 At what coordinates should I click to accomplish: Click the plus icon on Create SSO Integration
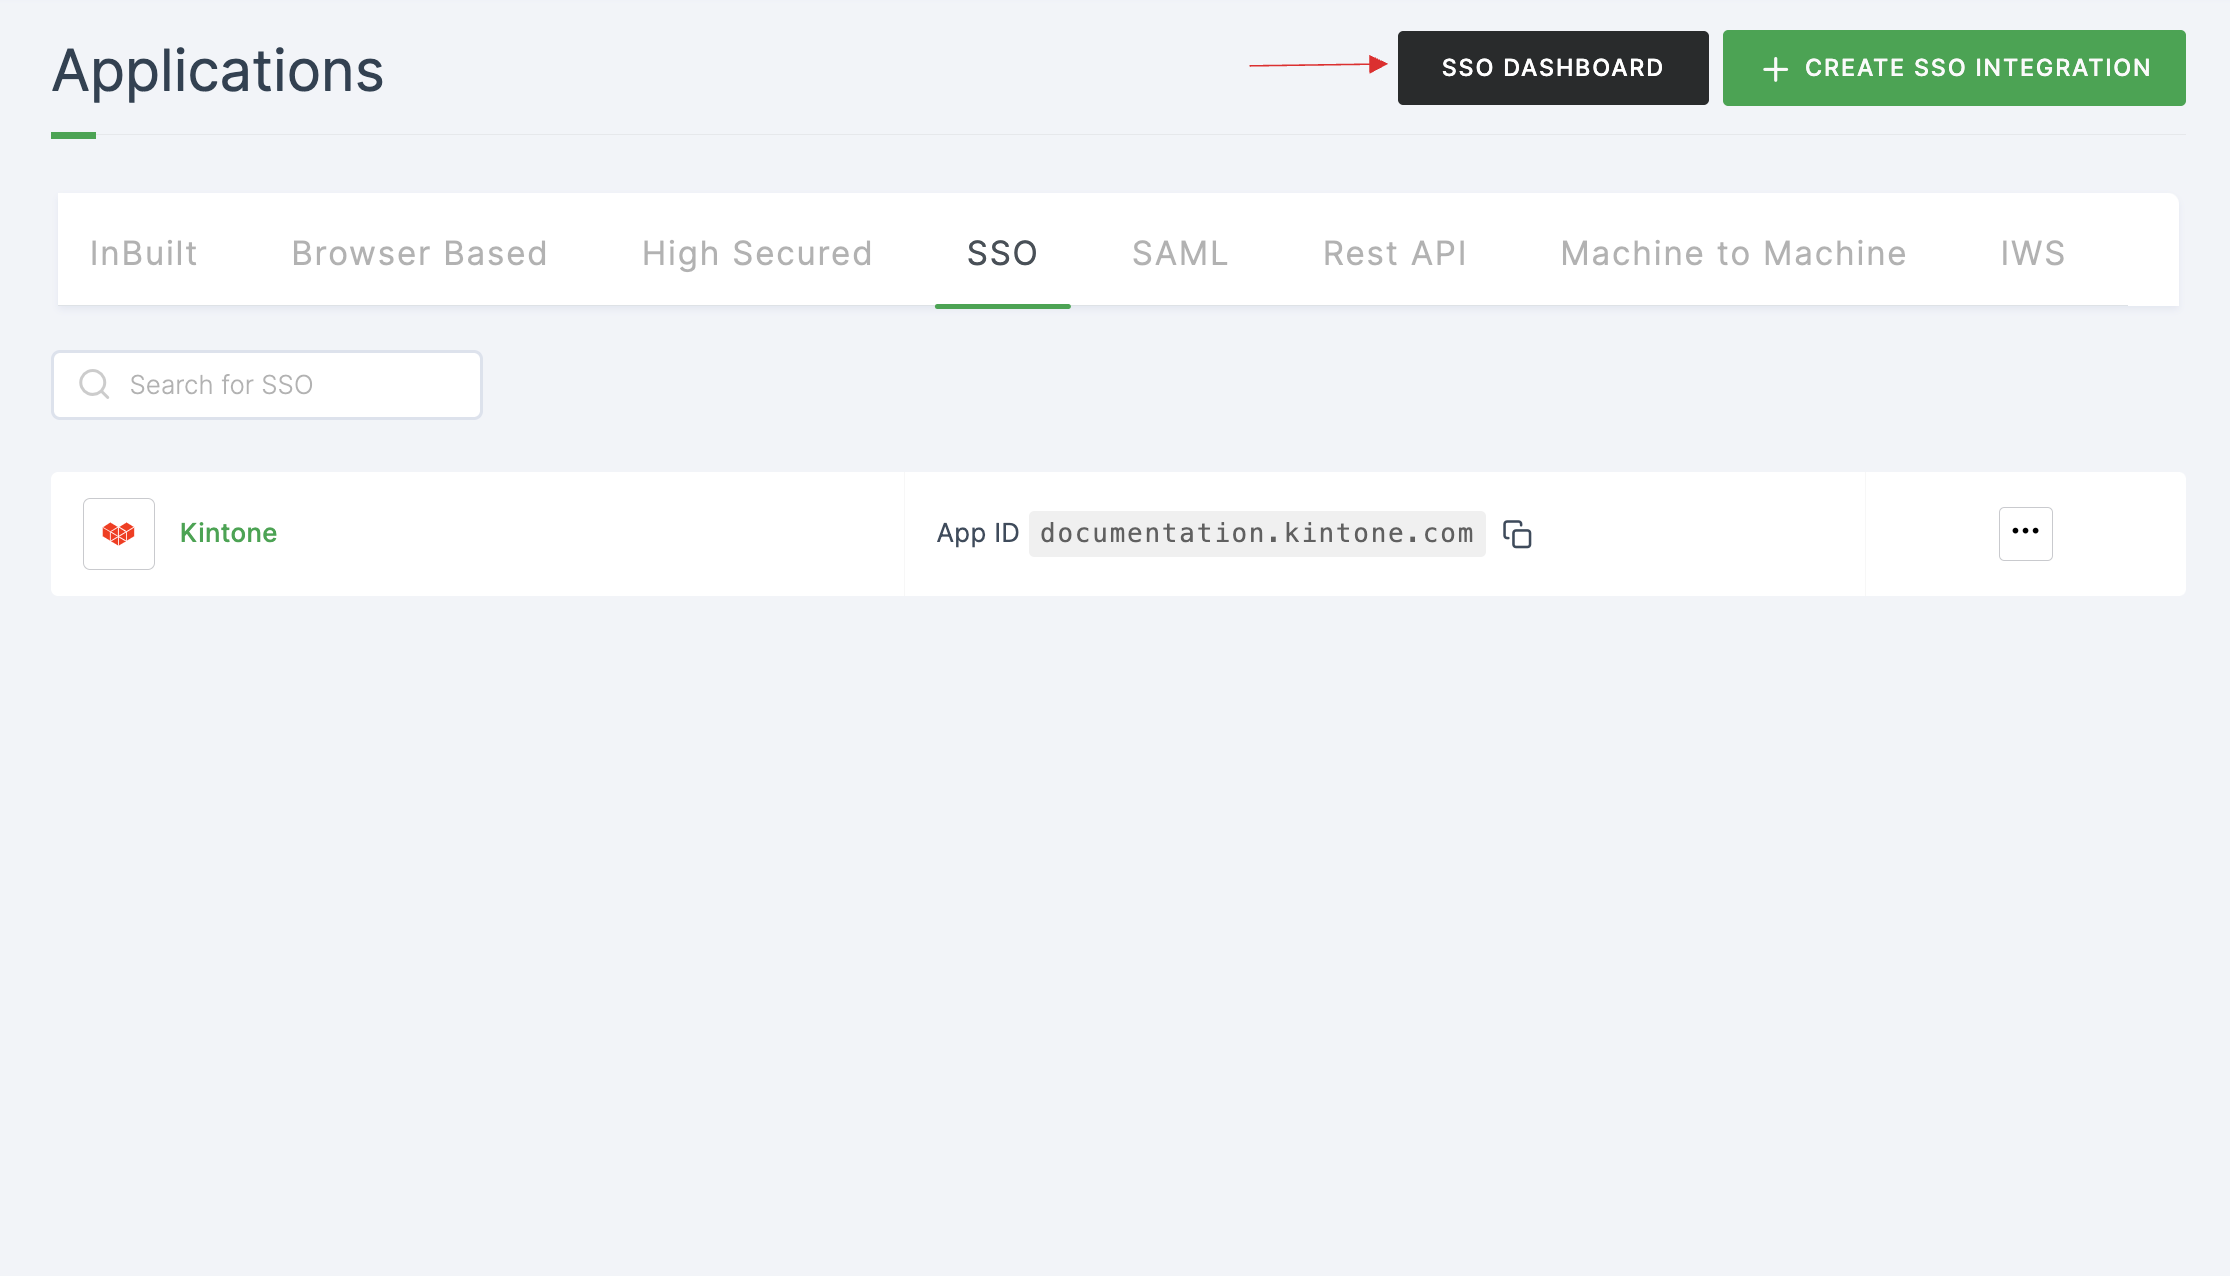1775,67
